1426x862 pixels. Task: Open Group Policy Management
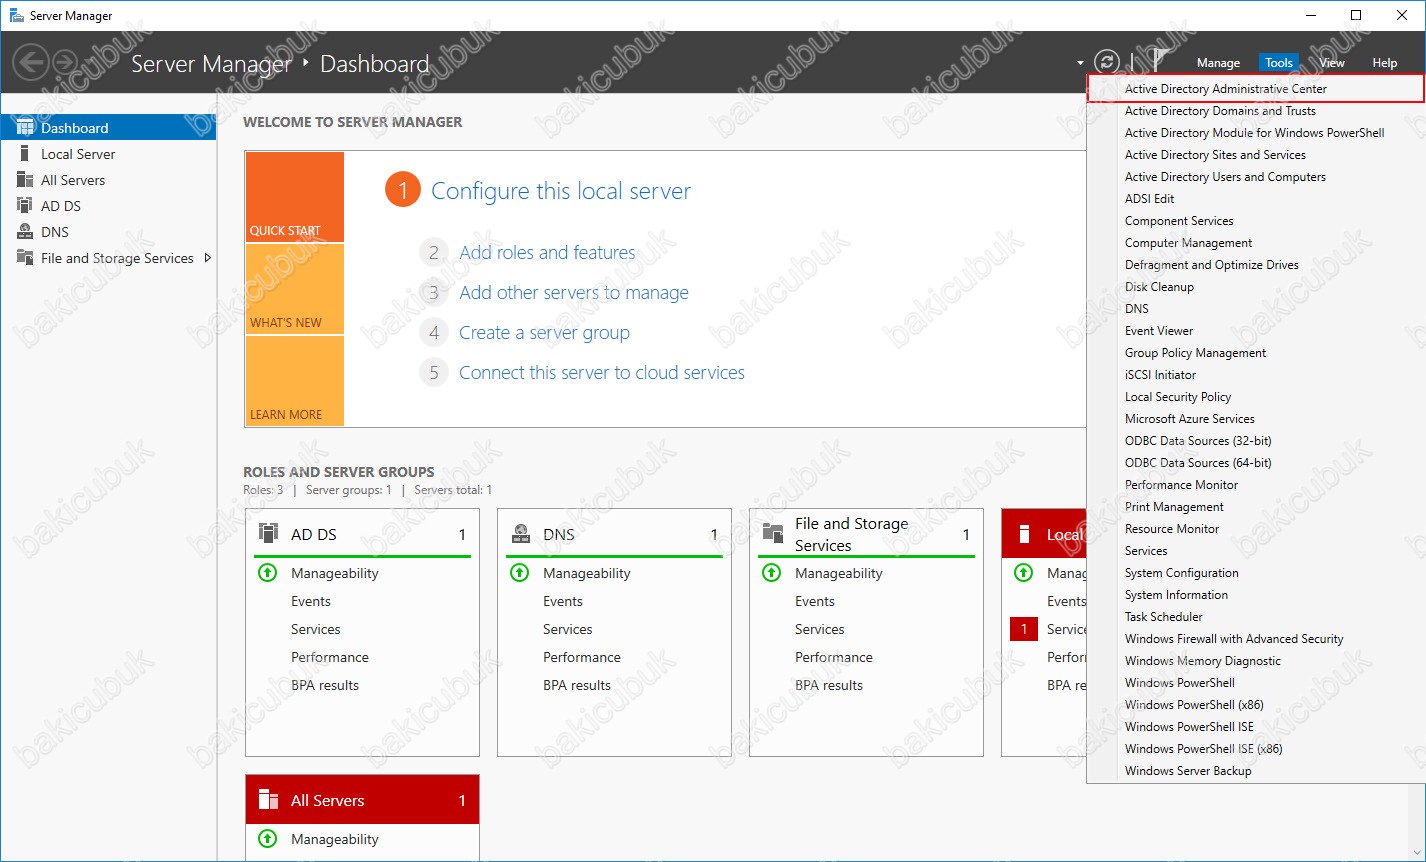point(1195,353)
